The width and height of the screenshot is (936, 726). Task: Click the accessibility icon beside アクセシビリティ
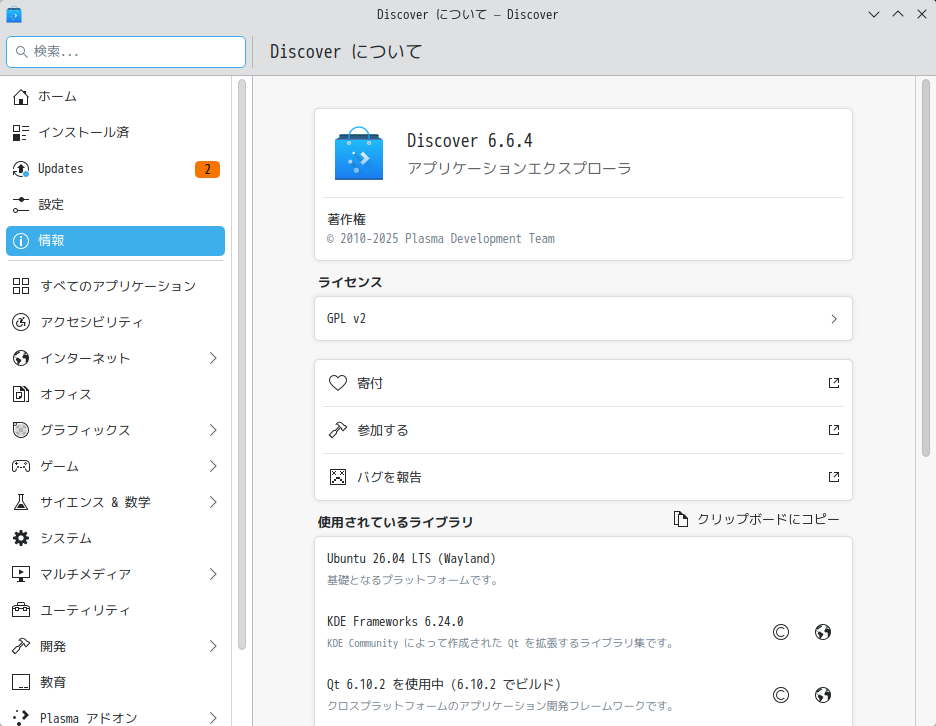21,322
